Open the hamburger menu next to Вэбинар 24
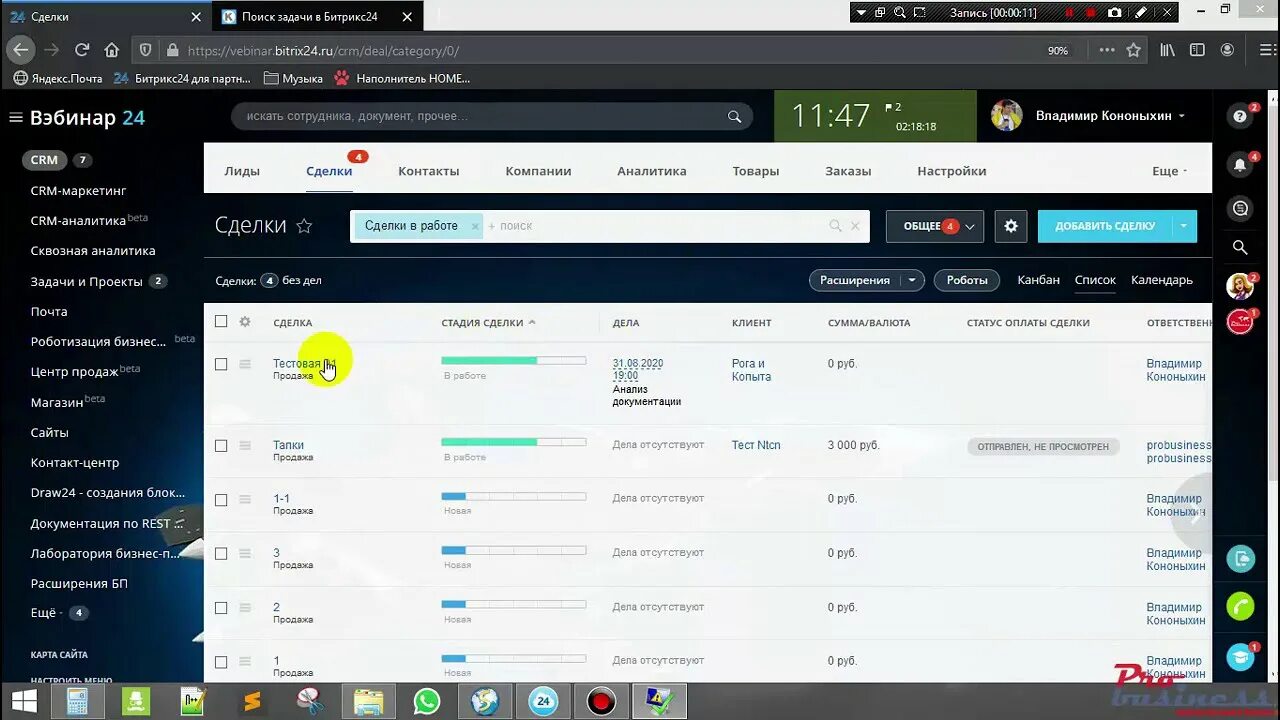 click(15, 118)
